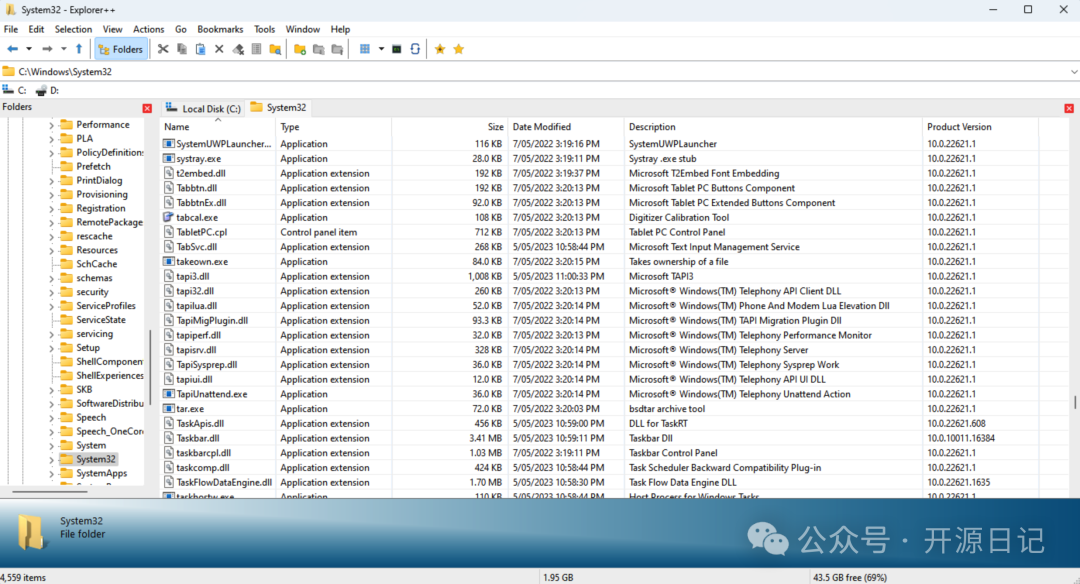Select the file TapiUnattend.exe

coord(211,394)
